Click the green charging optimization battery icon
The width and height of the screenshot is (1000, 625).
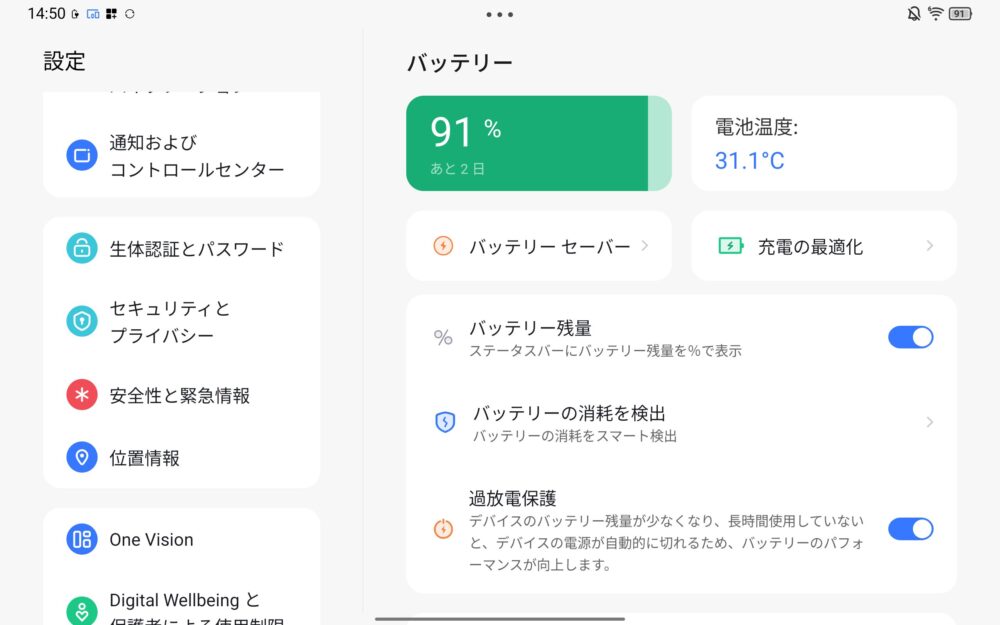pos(731,246)
